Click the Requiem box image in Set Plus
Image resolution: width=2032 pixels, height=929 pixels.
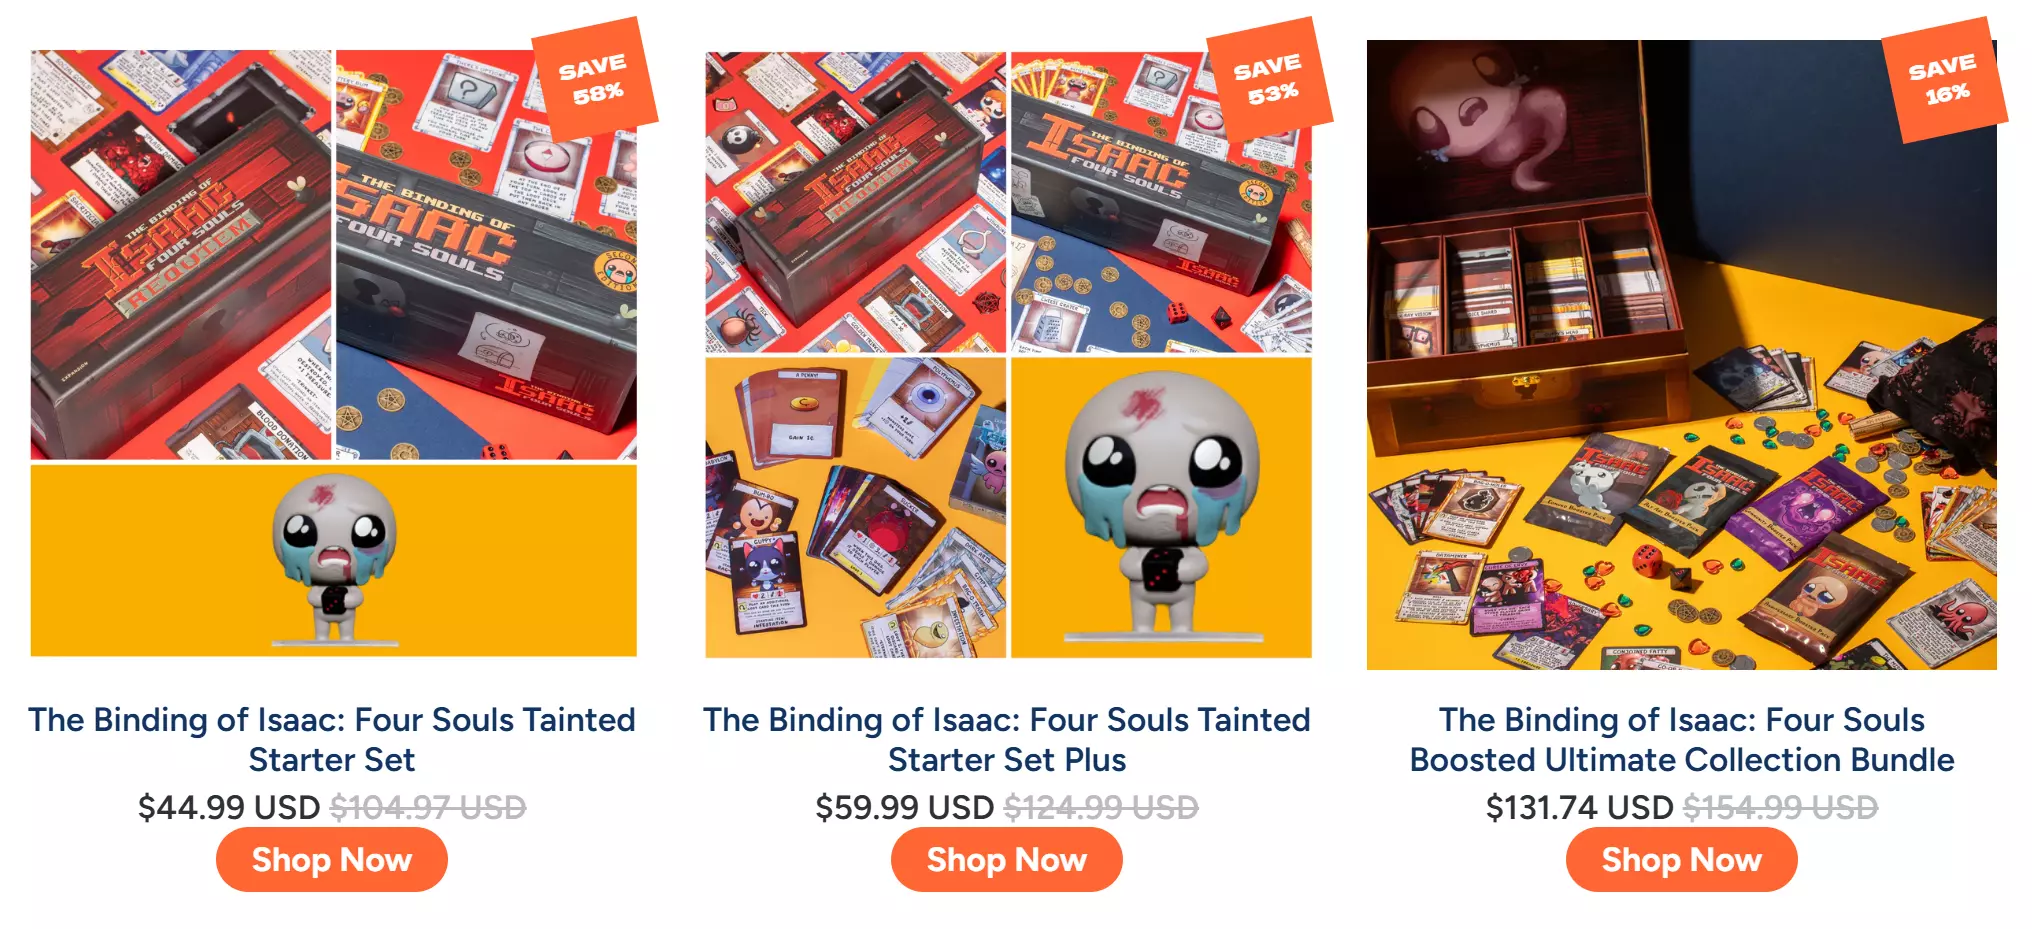[x=856, y=202]
